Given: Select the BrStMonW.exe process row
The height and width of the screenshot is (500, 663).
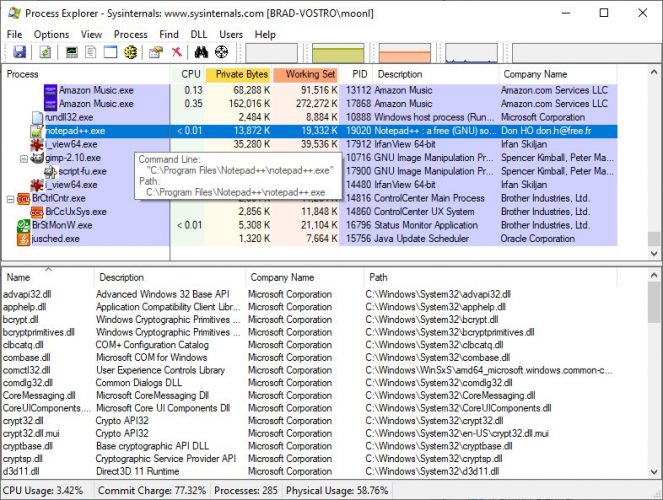Looking at the screenshot, I should [310, 226].
